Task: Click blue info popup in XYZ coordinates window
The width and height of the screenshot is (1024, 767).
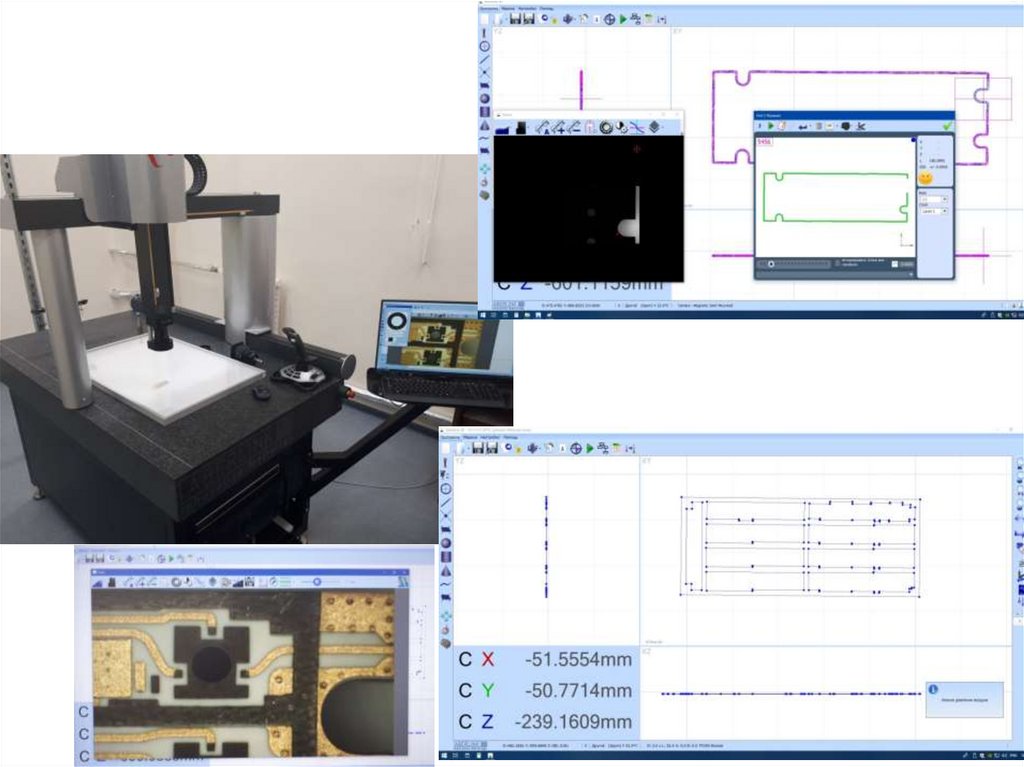Action: point(964,700)
